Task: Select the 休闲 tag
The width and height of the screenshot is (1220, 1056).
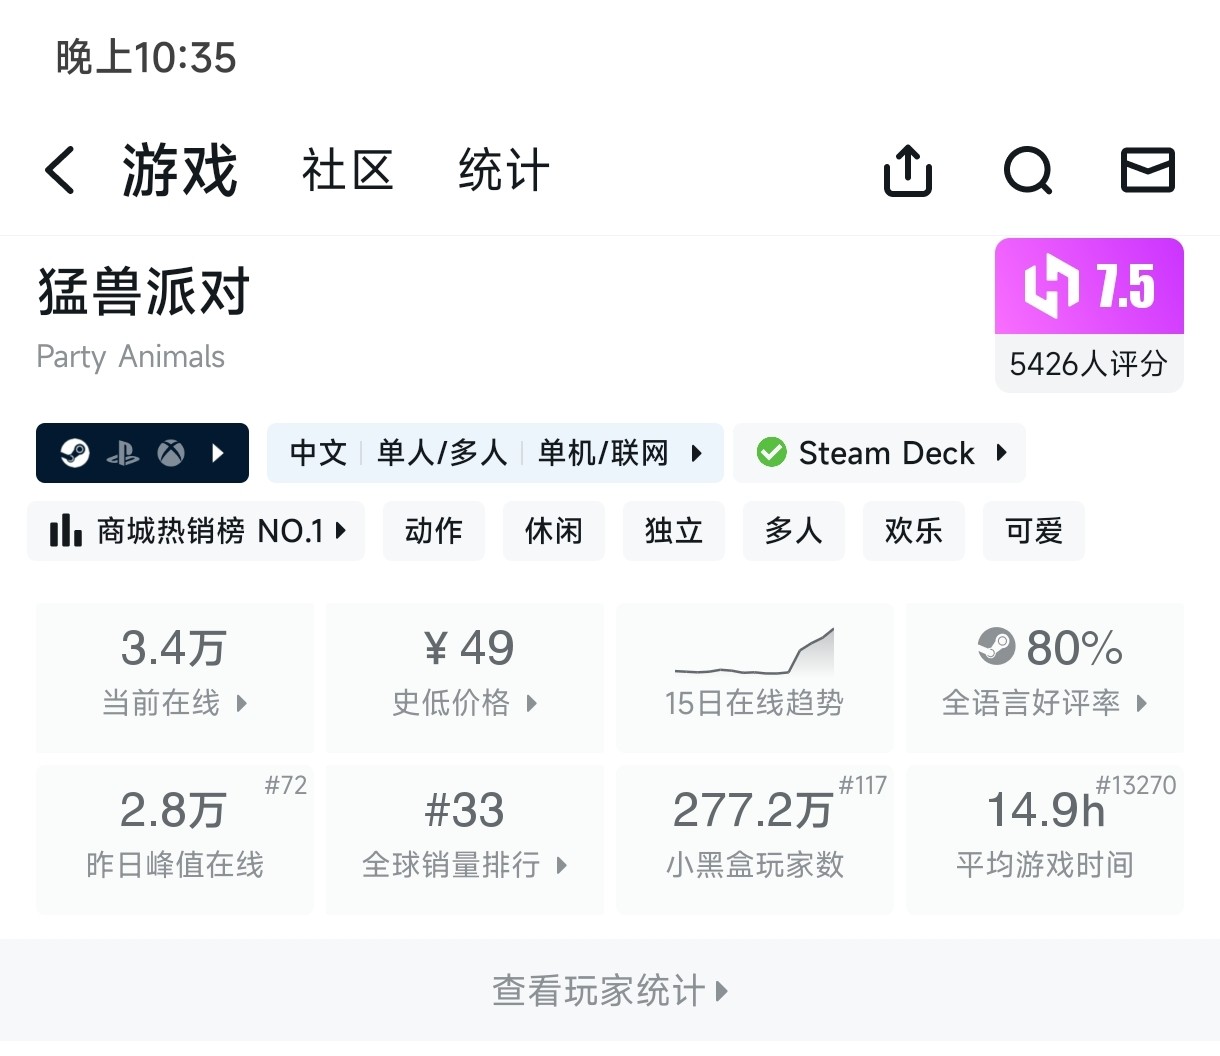Action: click(x=554, y=530)
